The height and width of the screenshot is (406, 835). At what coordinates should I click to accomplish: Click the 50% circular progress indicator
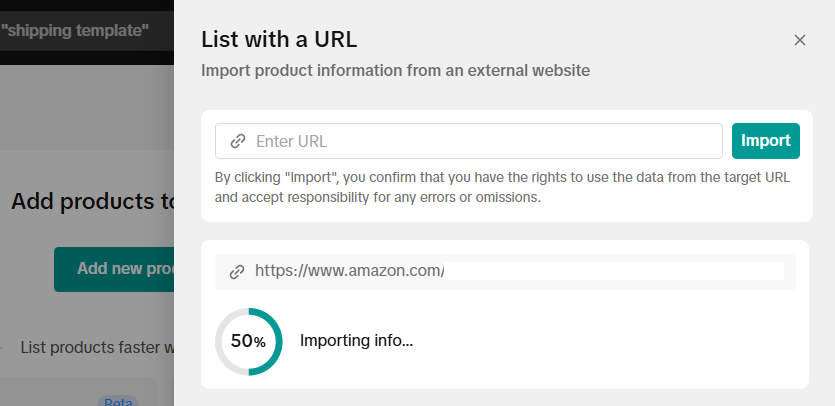coord(249,341)
